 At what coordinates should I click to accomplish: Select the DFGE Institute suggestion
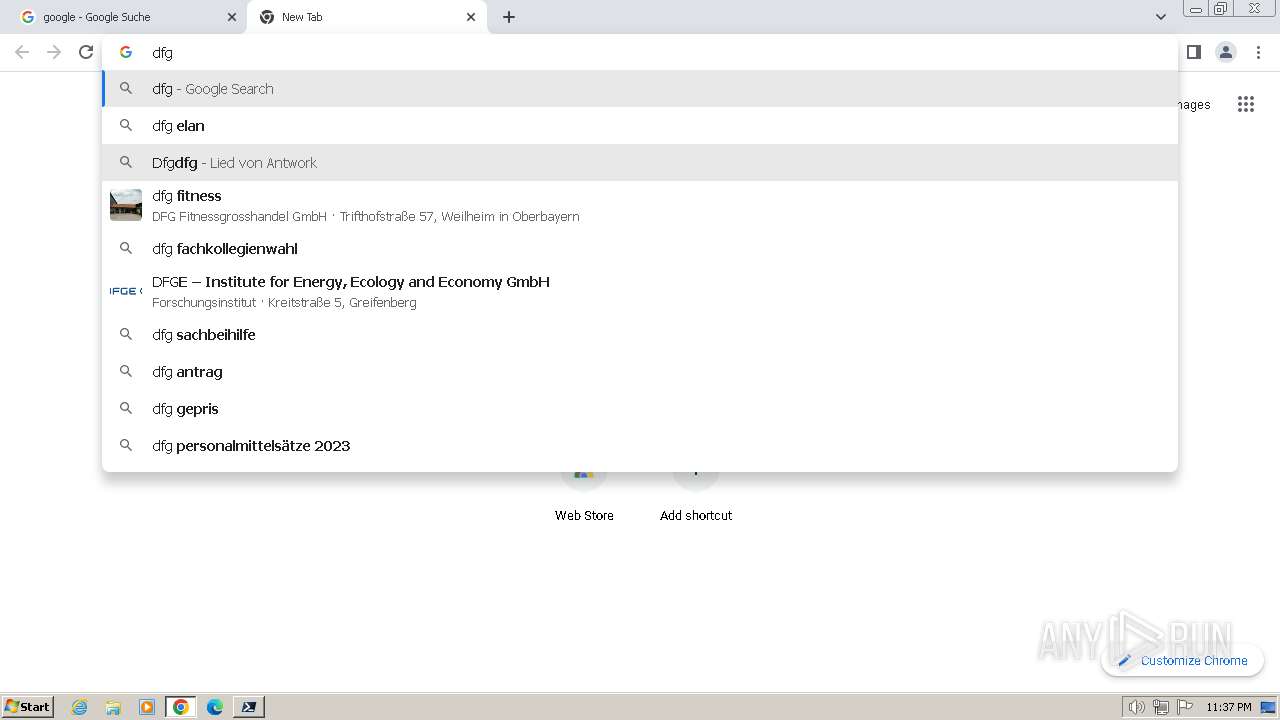click(x=640, y=292)
